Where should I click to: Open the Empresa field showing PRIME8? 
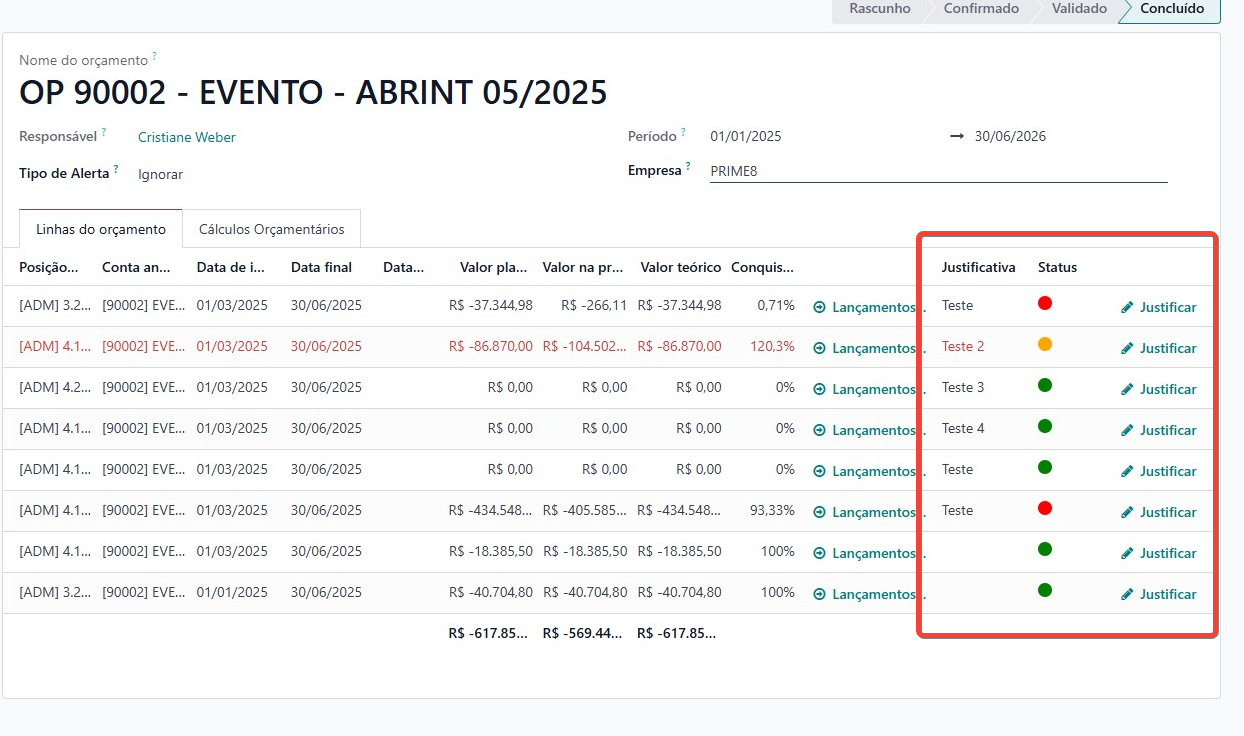[x=938, y=171]
